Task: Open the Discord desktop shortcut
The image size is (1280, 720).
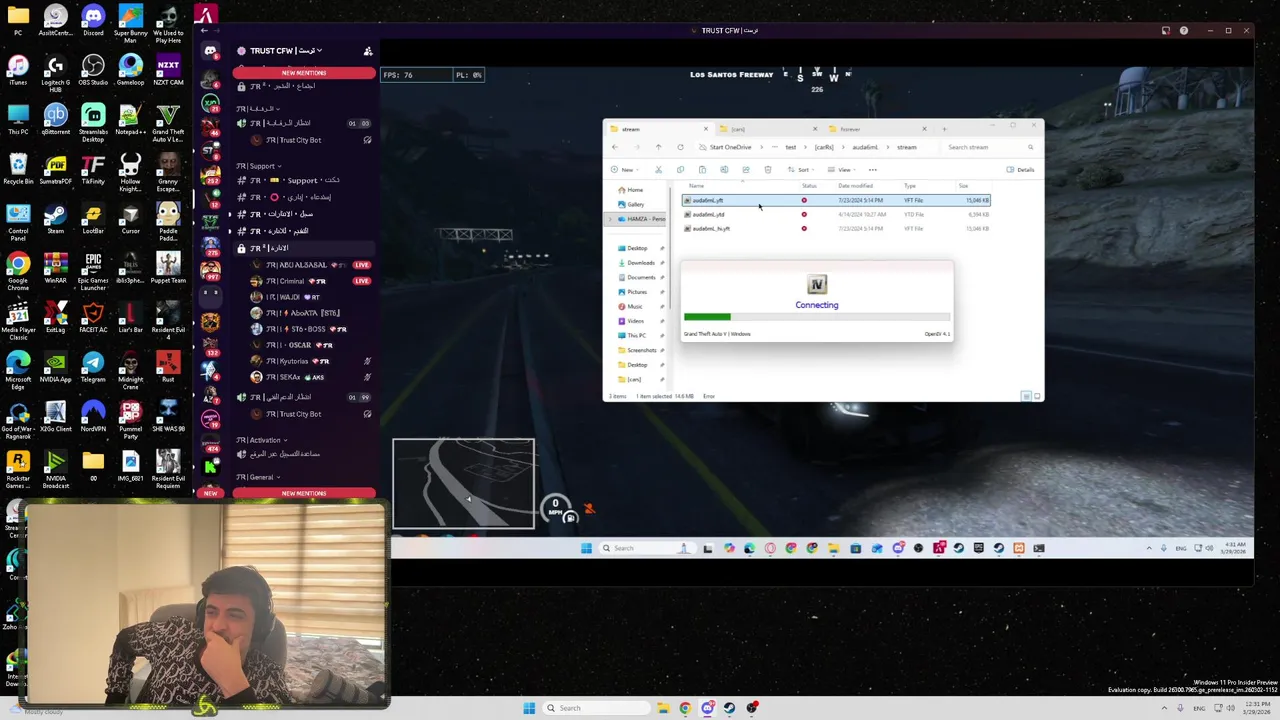Action: point(93,20)
